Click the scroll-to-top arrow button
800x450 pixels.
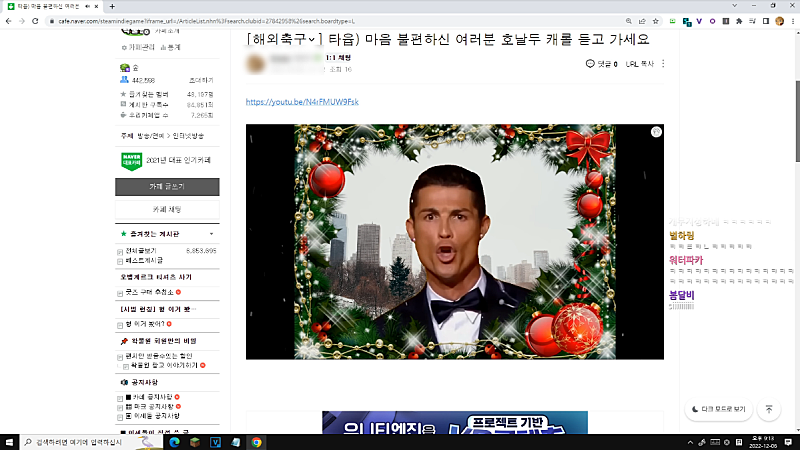(769, 409)
